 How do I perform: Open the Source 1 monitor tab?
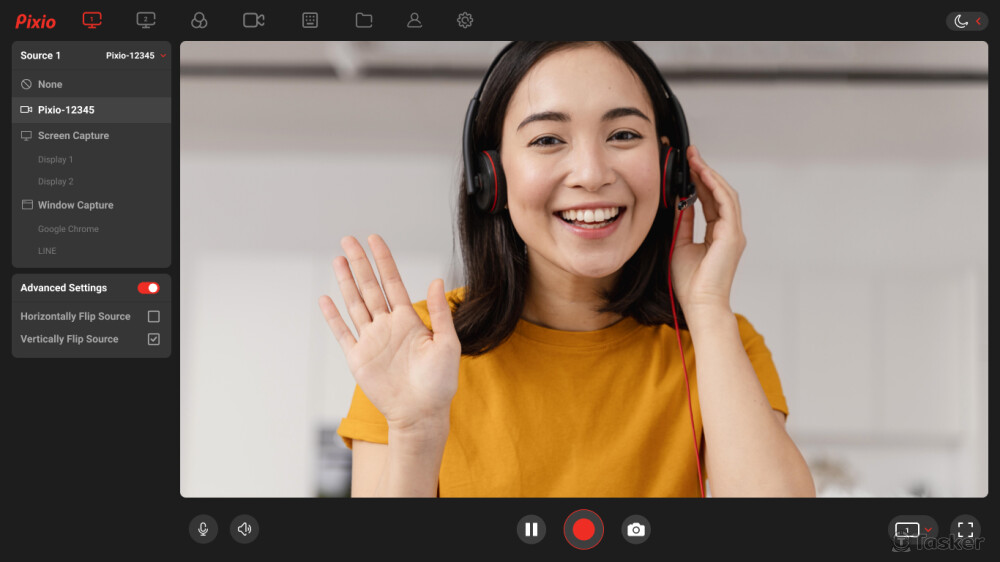pos(92,20)
